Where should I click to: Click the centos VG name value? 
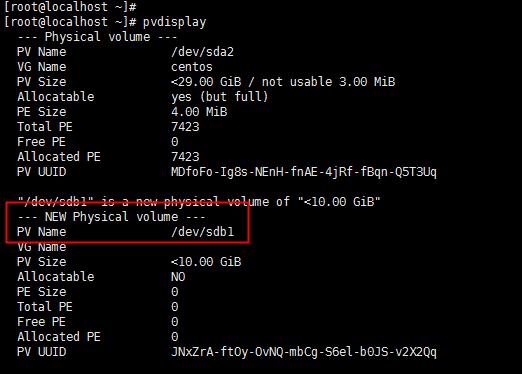(192, 67)
